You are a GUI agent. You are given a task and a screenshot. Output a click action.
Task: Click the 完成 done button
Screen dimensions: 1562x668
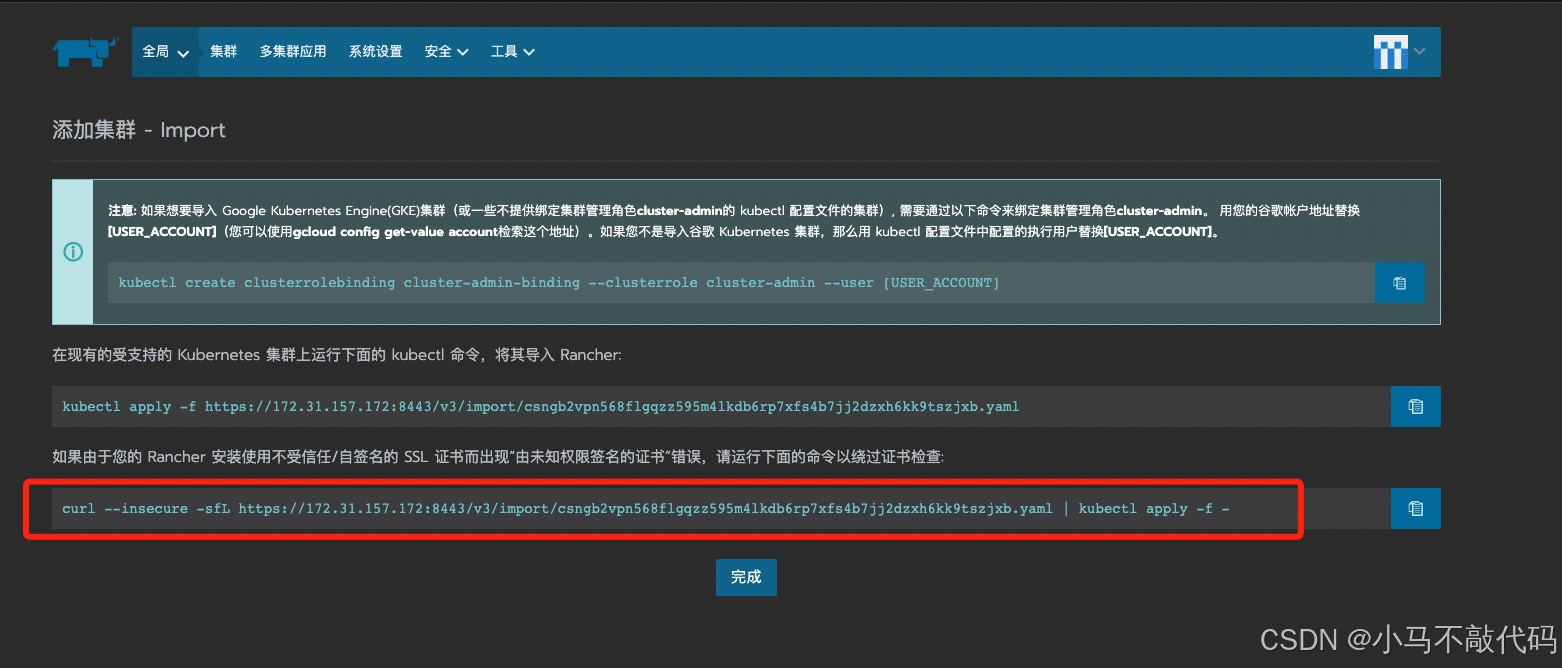click(x=746, y=577)
